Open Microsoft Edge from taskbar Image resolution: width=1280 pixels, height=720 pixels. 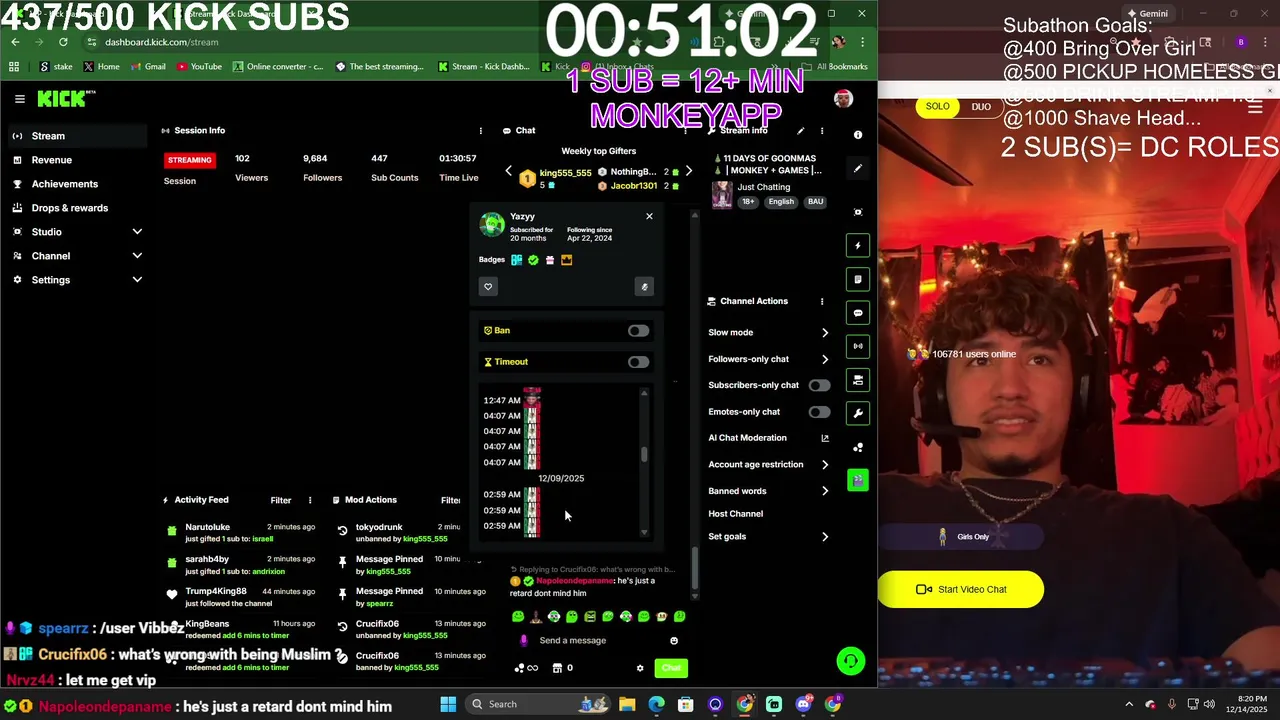(x=656, y=704)
